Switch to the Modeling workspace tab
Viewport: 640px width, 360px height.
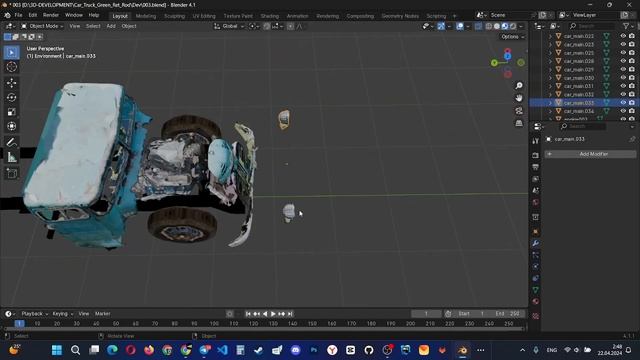[x=146, y=16]
